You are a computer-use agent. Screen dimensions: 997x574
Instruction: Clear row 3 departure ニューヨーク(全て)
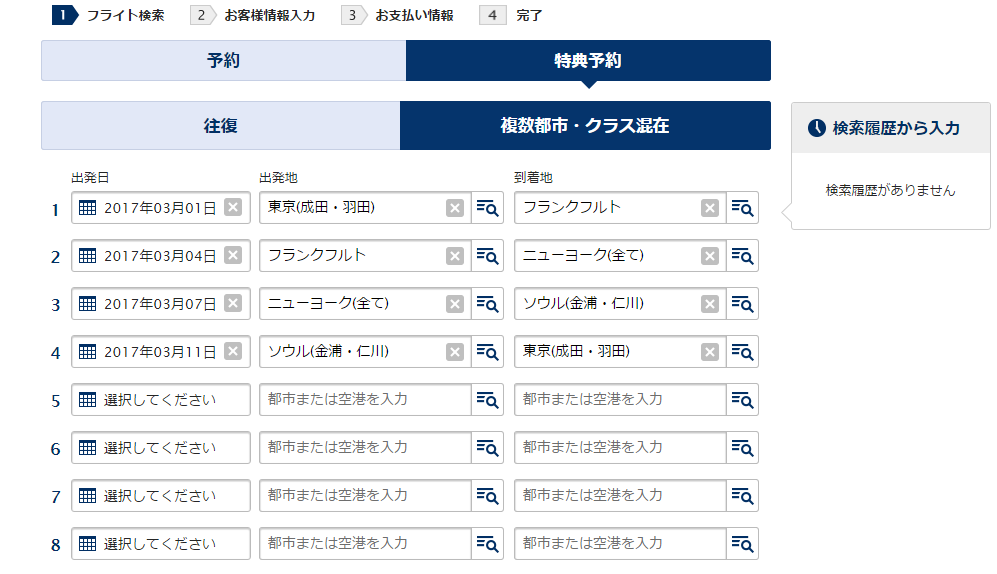coord(455,304)
